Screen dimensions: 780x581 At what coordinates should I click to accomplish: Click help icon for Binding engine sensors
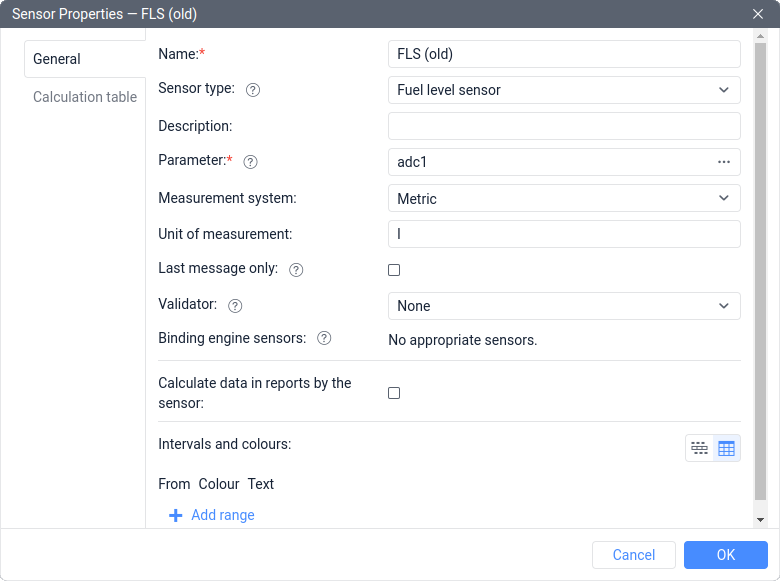[324, 339]
